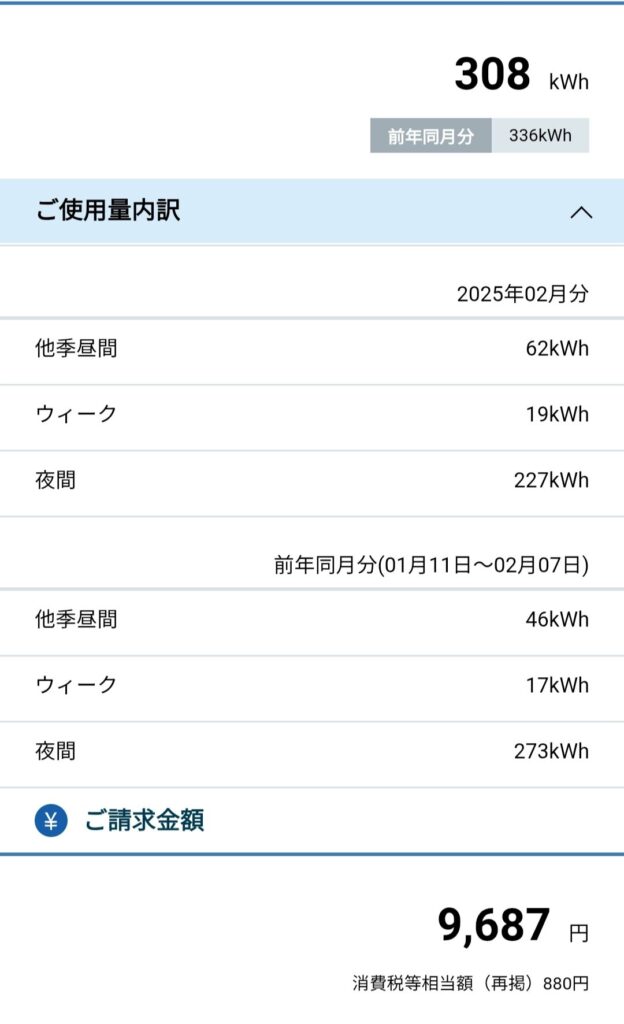Select the 273kWh previous-year nighttime value
624x1024 pixels.
pos(551,751)
